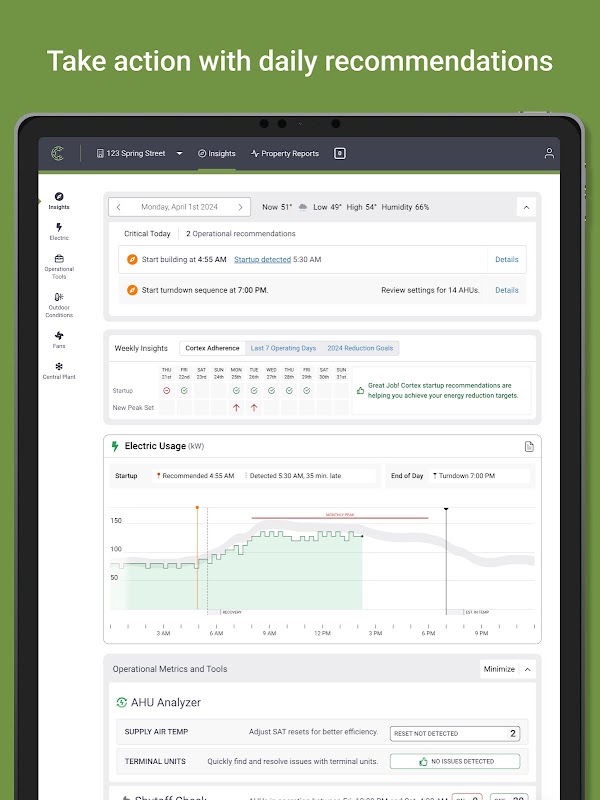The image size is (600, 800).
Task: Open Details for Start building recommendation
Action: [507, 259]
